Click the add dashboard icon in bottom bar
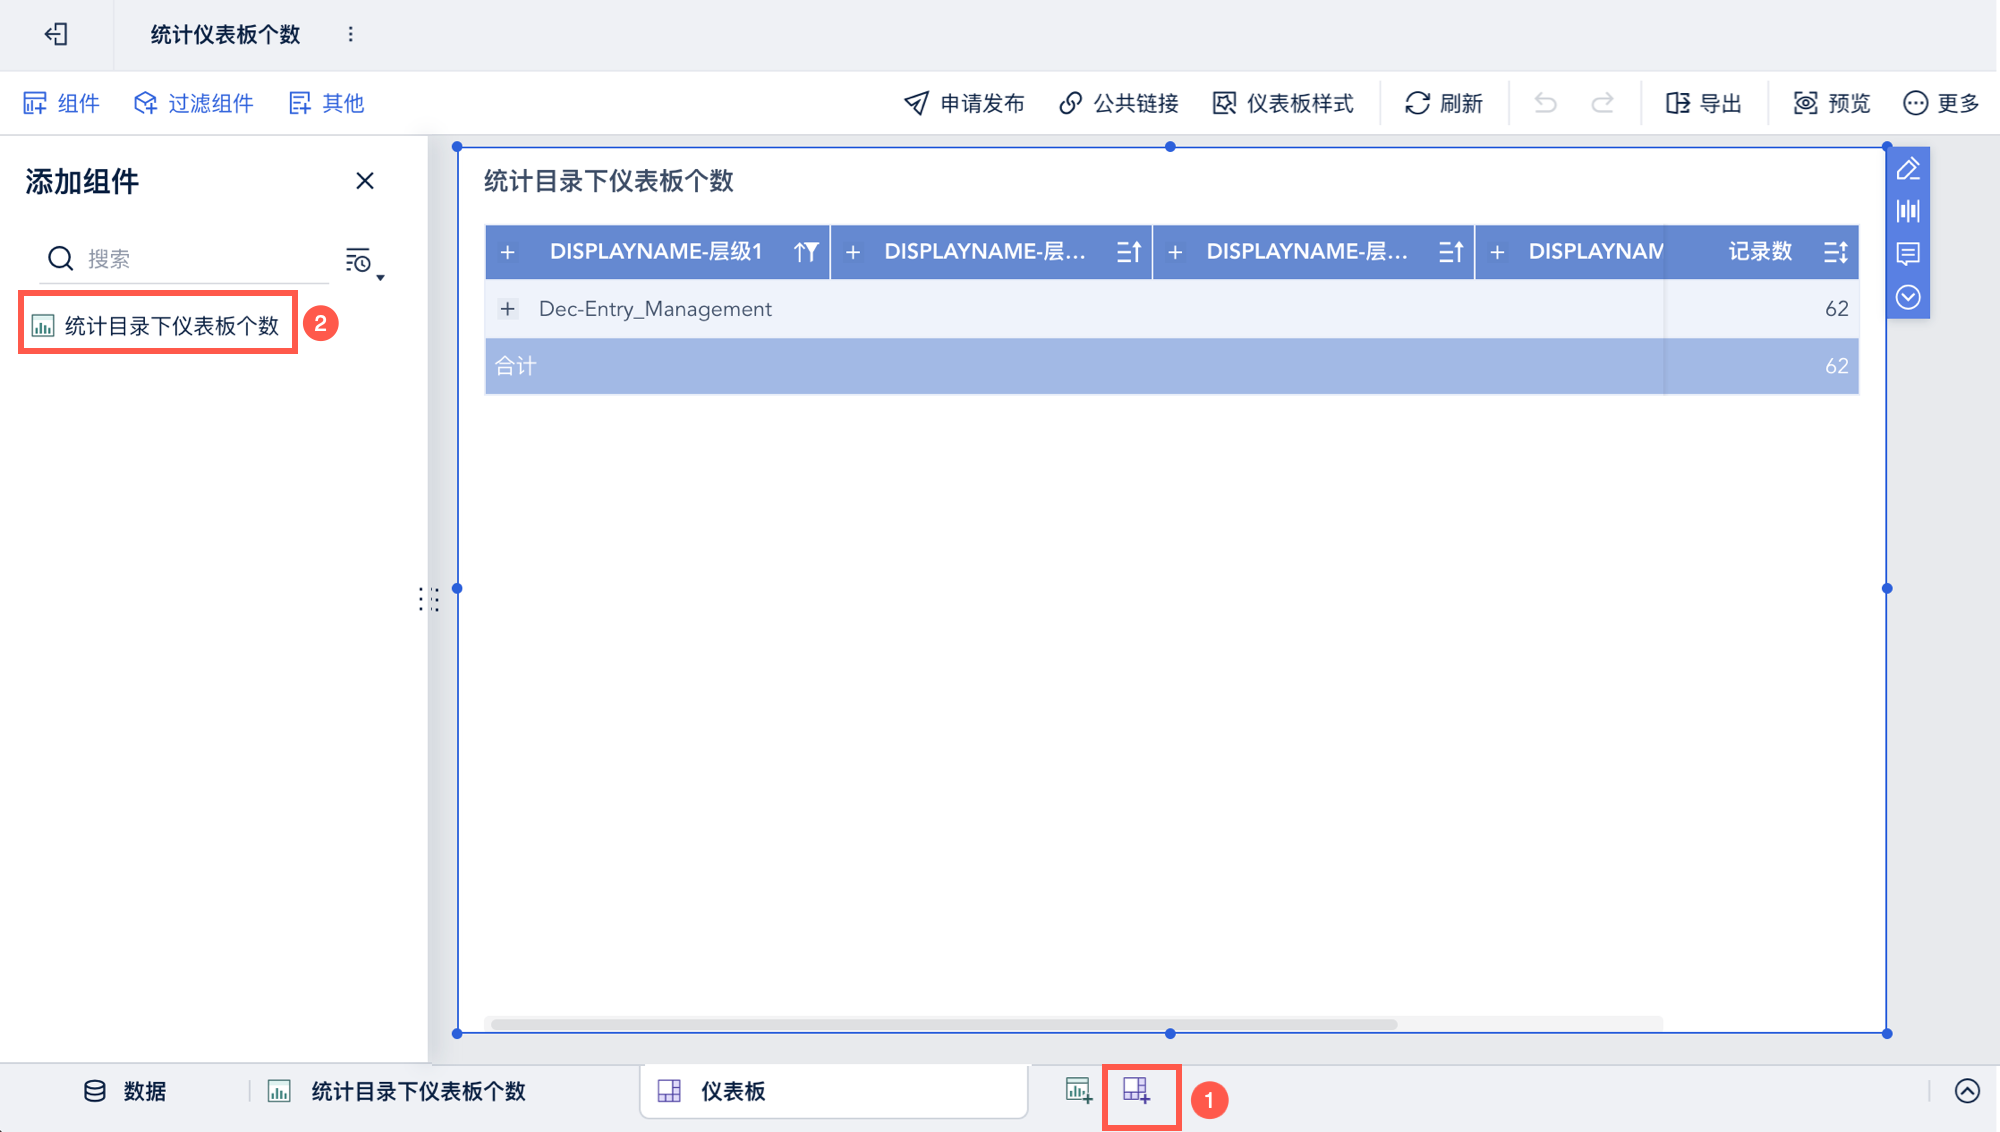The width and height of the screenshot is (2000, 1132). 1138,1091
